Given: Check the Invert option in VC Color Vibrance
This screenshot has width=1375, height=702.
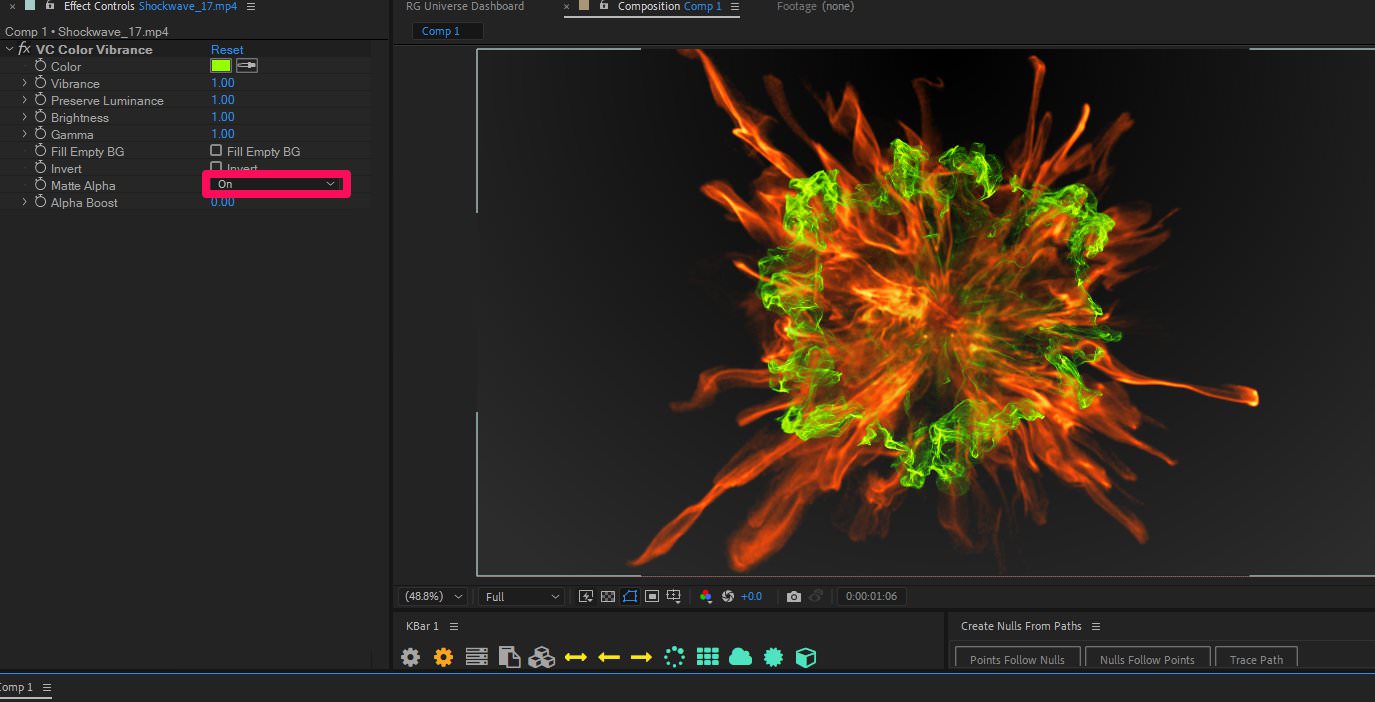Looking at the screenshot, I should tap(215, 168).
